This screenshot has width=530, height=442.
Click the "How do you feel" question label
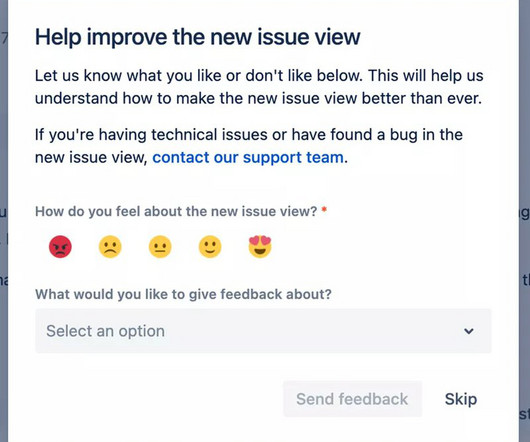pyautogui.click(x=176, y=211)
